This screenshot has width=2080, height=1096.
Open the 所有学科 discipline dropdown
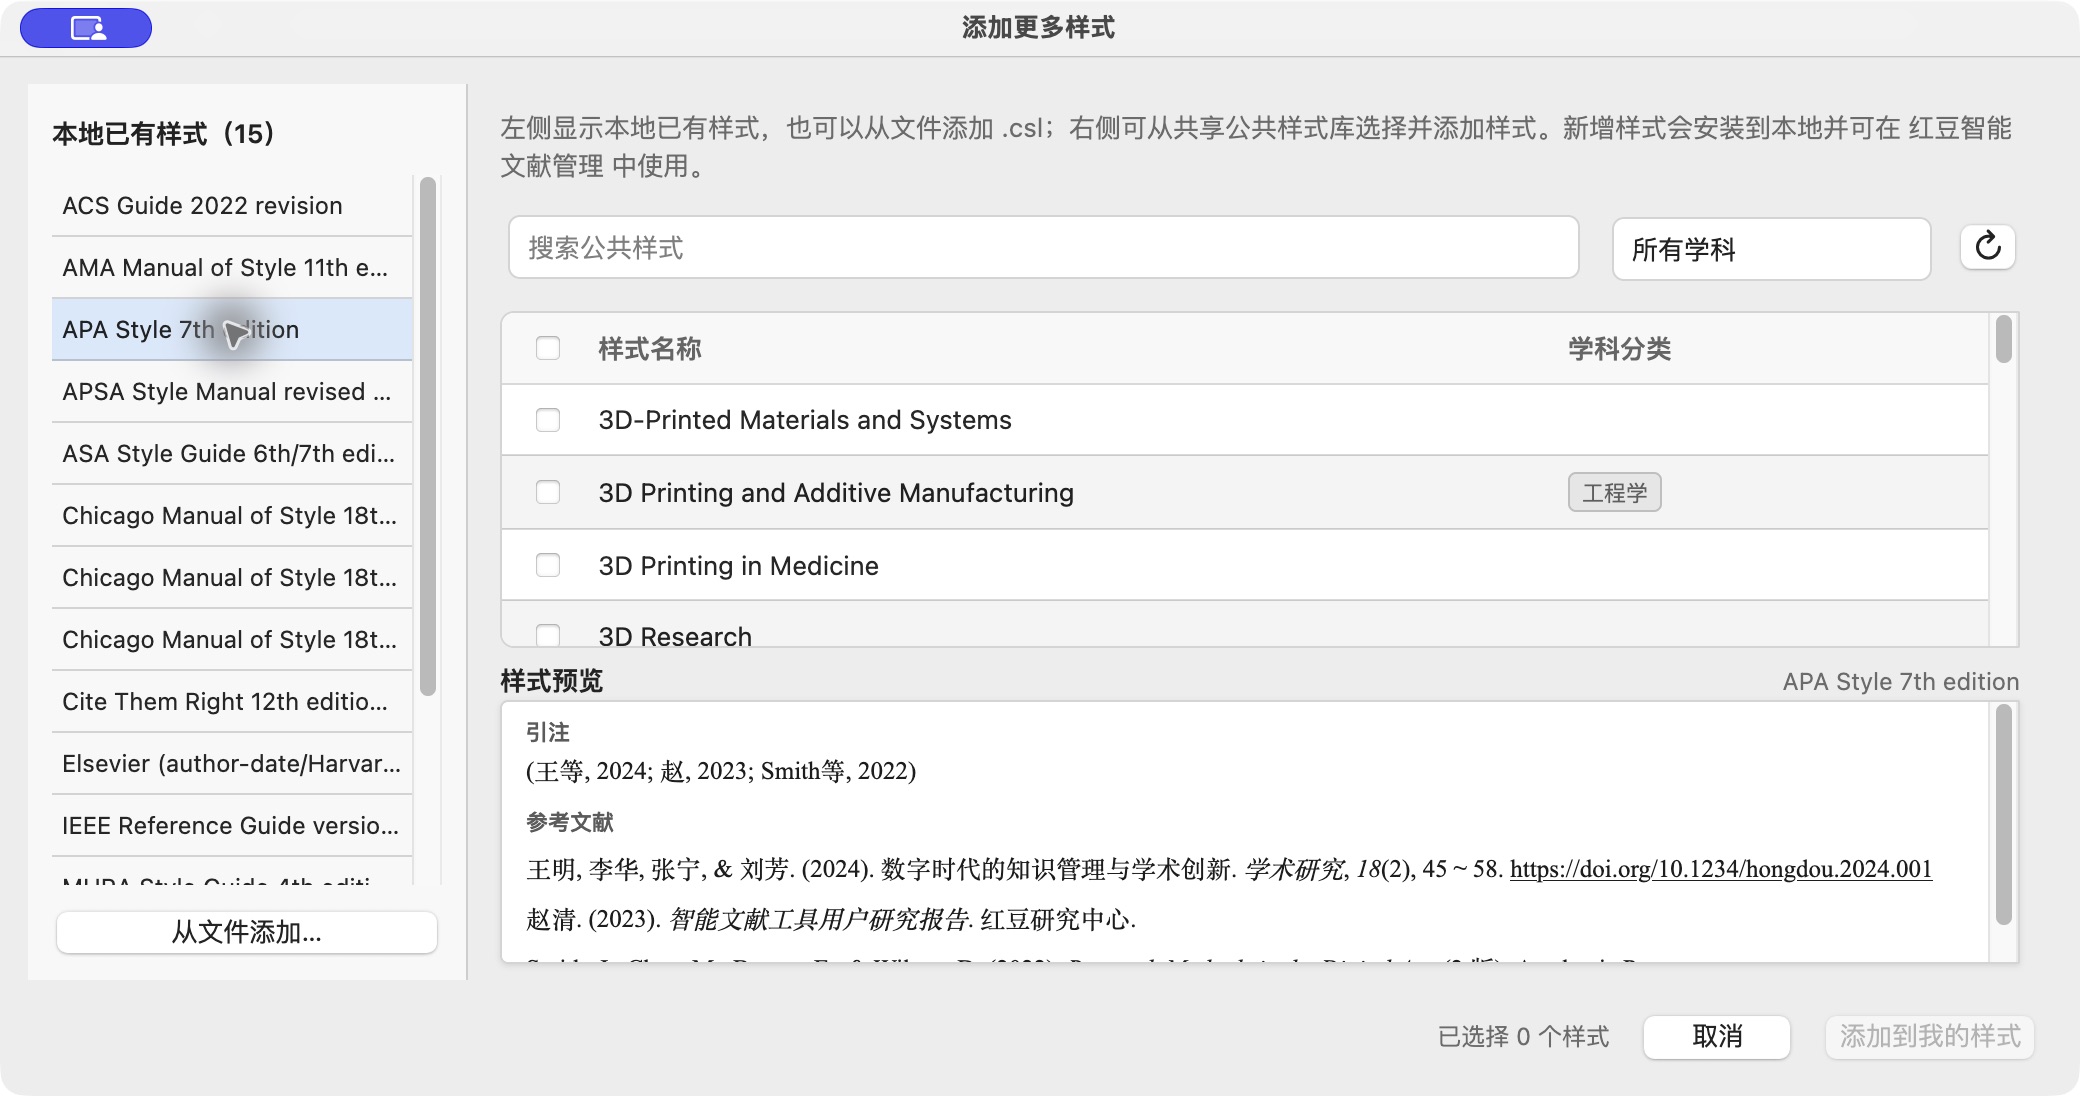[1771, 249]
